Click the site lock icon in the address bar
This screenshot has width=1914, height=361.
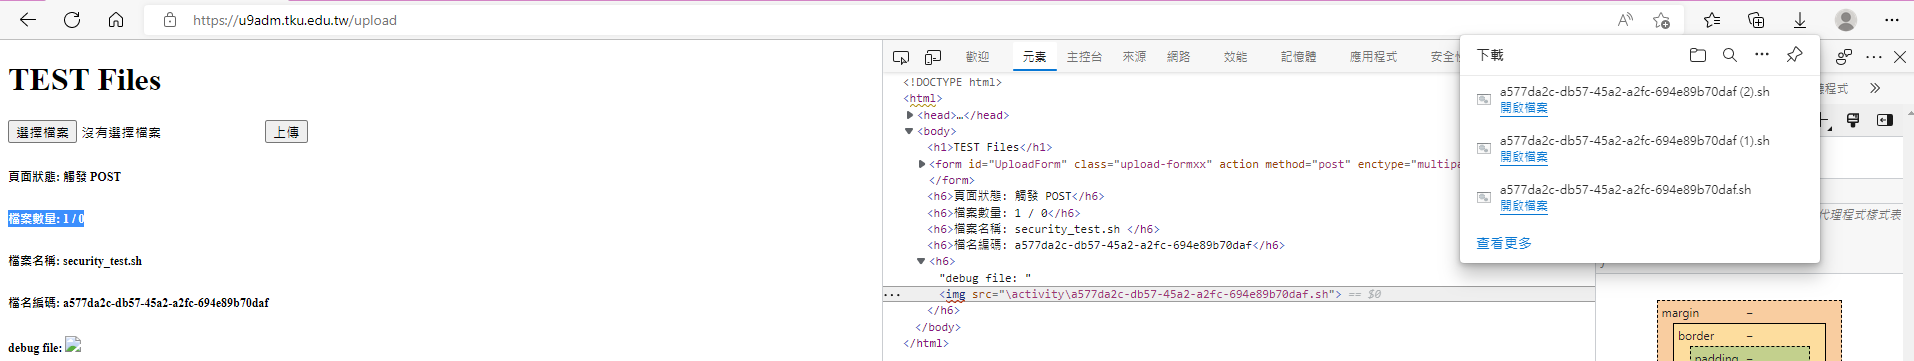click(170, 20)
